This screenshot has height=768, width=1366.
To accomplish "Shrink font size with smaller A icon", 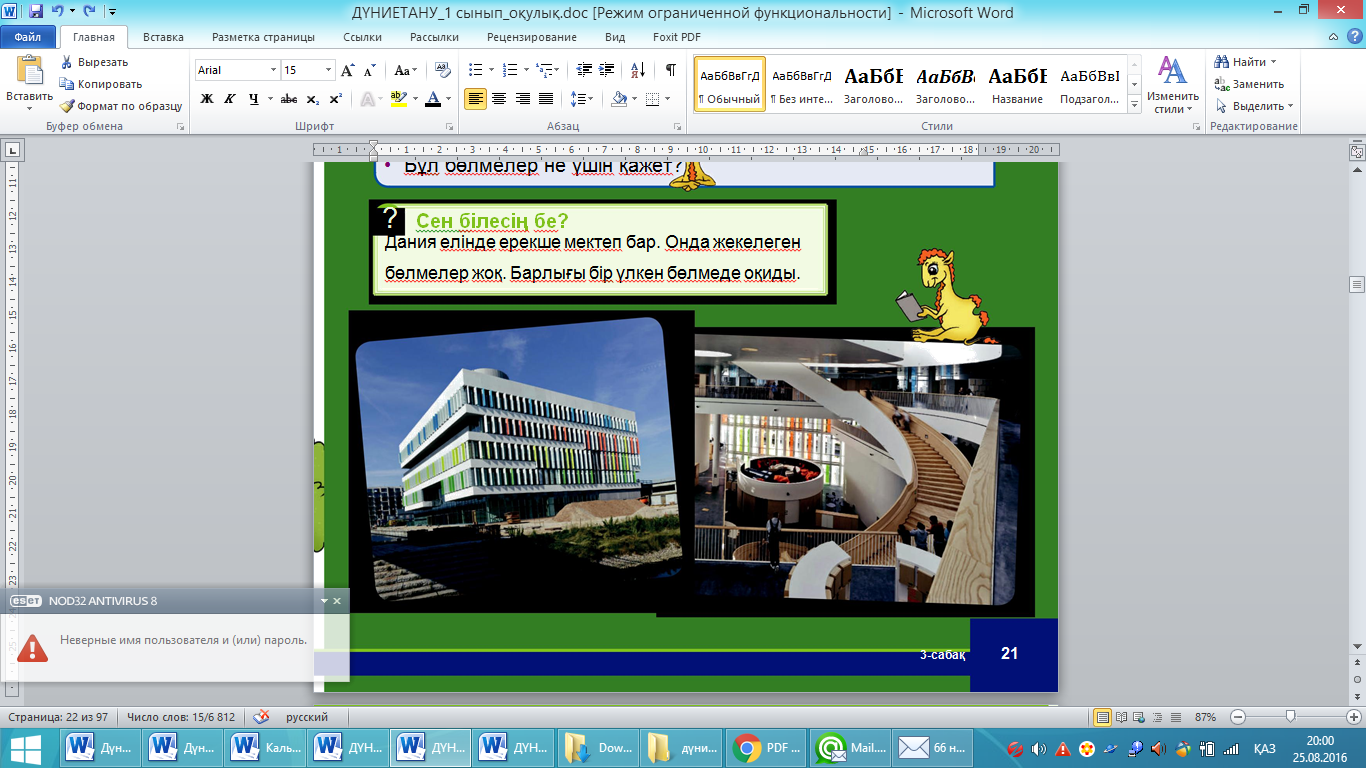I will click(x=369, y=70).
